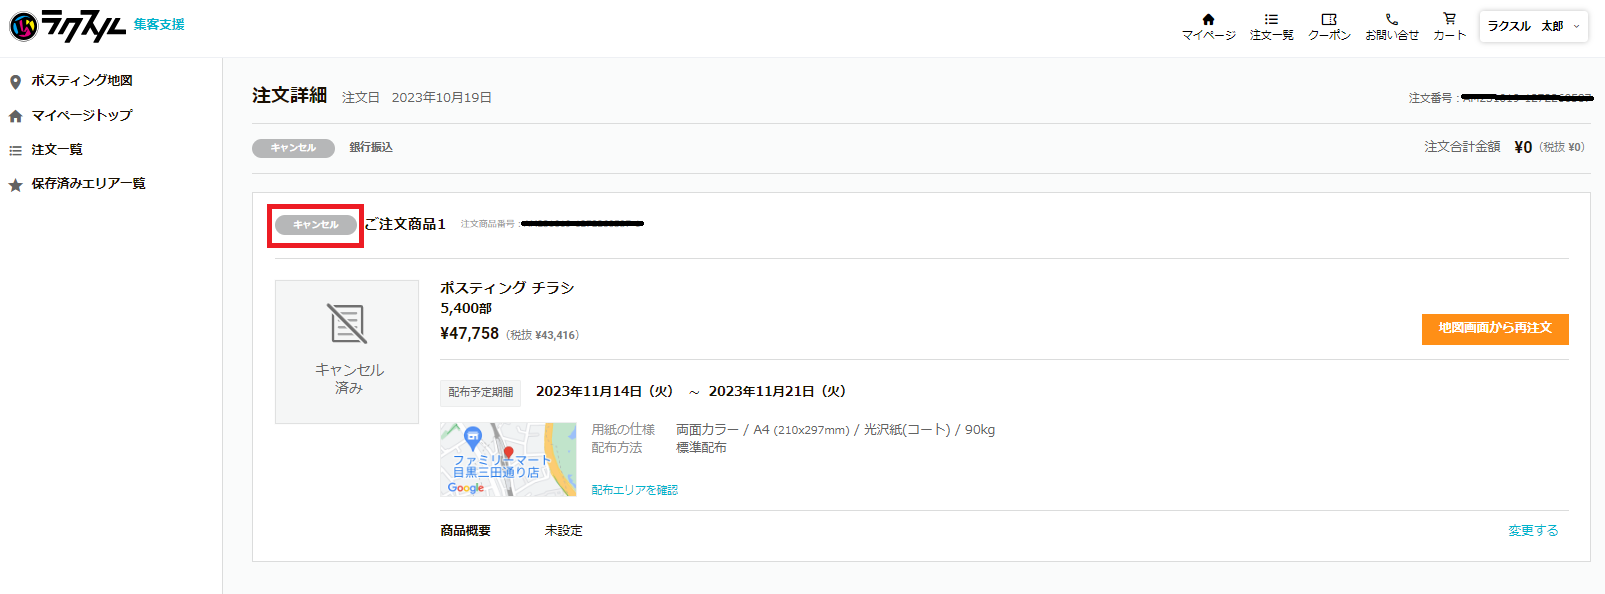Click the Raksul logo
This screenshot has width=1605, height=594.
(67, 26)
